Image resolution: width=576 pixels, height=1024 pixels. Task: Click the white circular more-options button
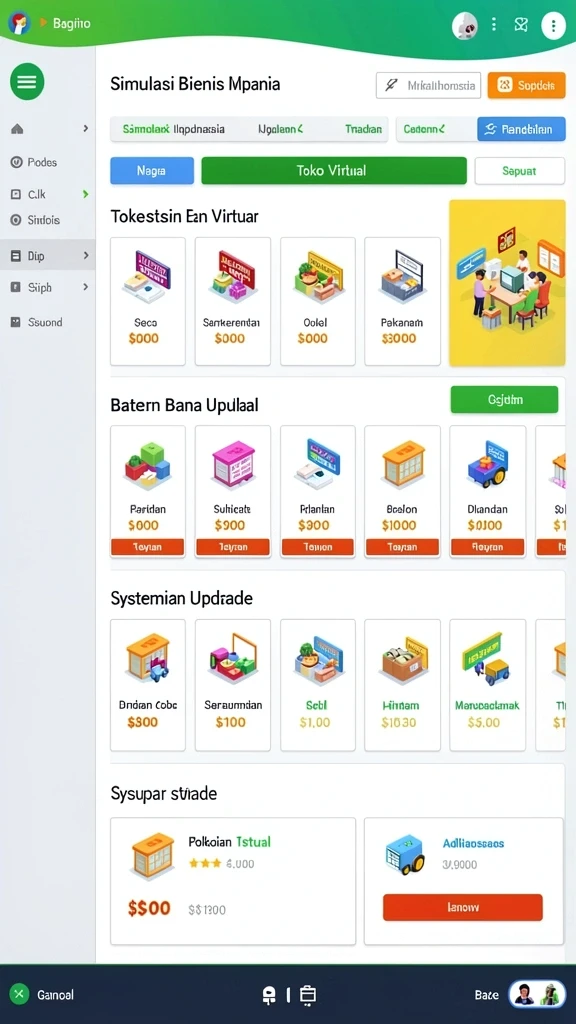click(x=553, y=26)
